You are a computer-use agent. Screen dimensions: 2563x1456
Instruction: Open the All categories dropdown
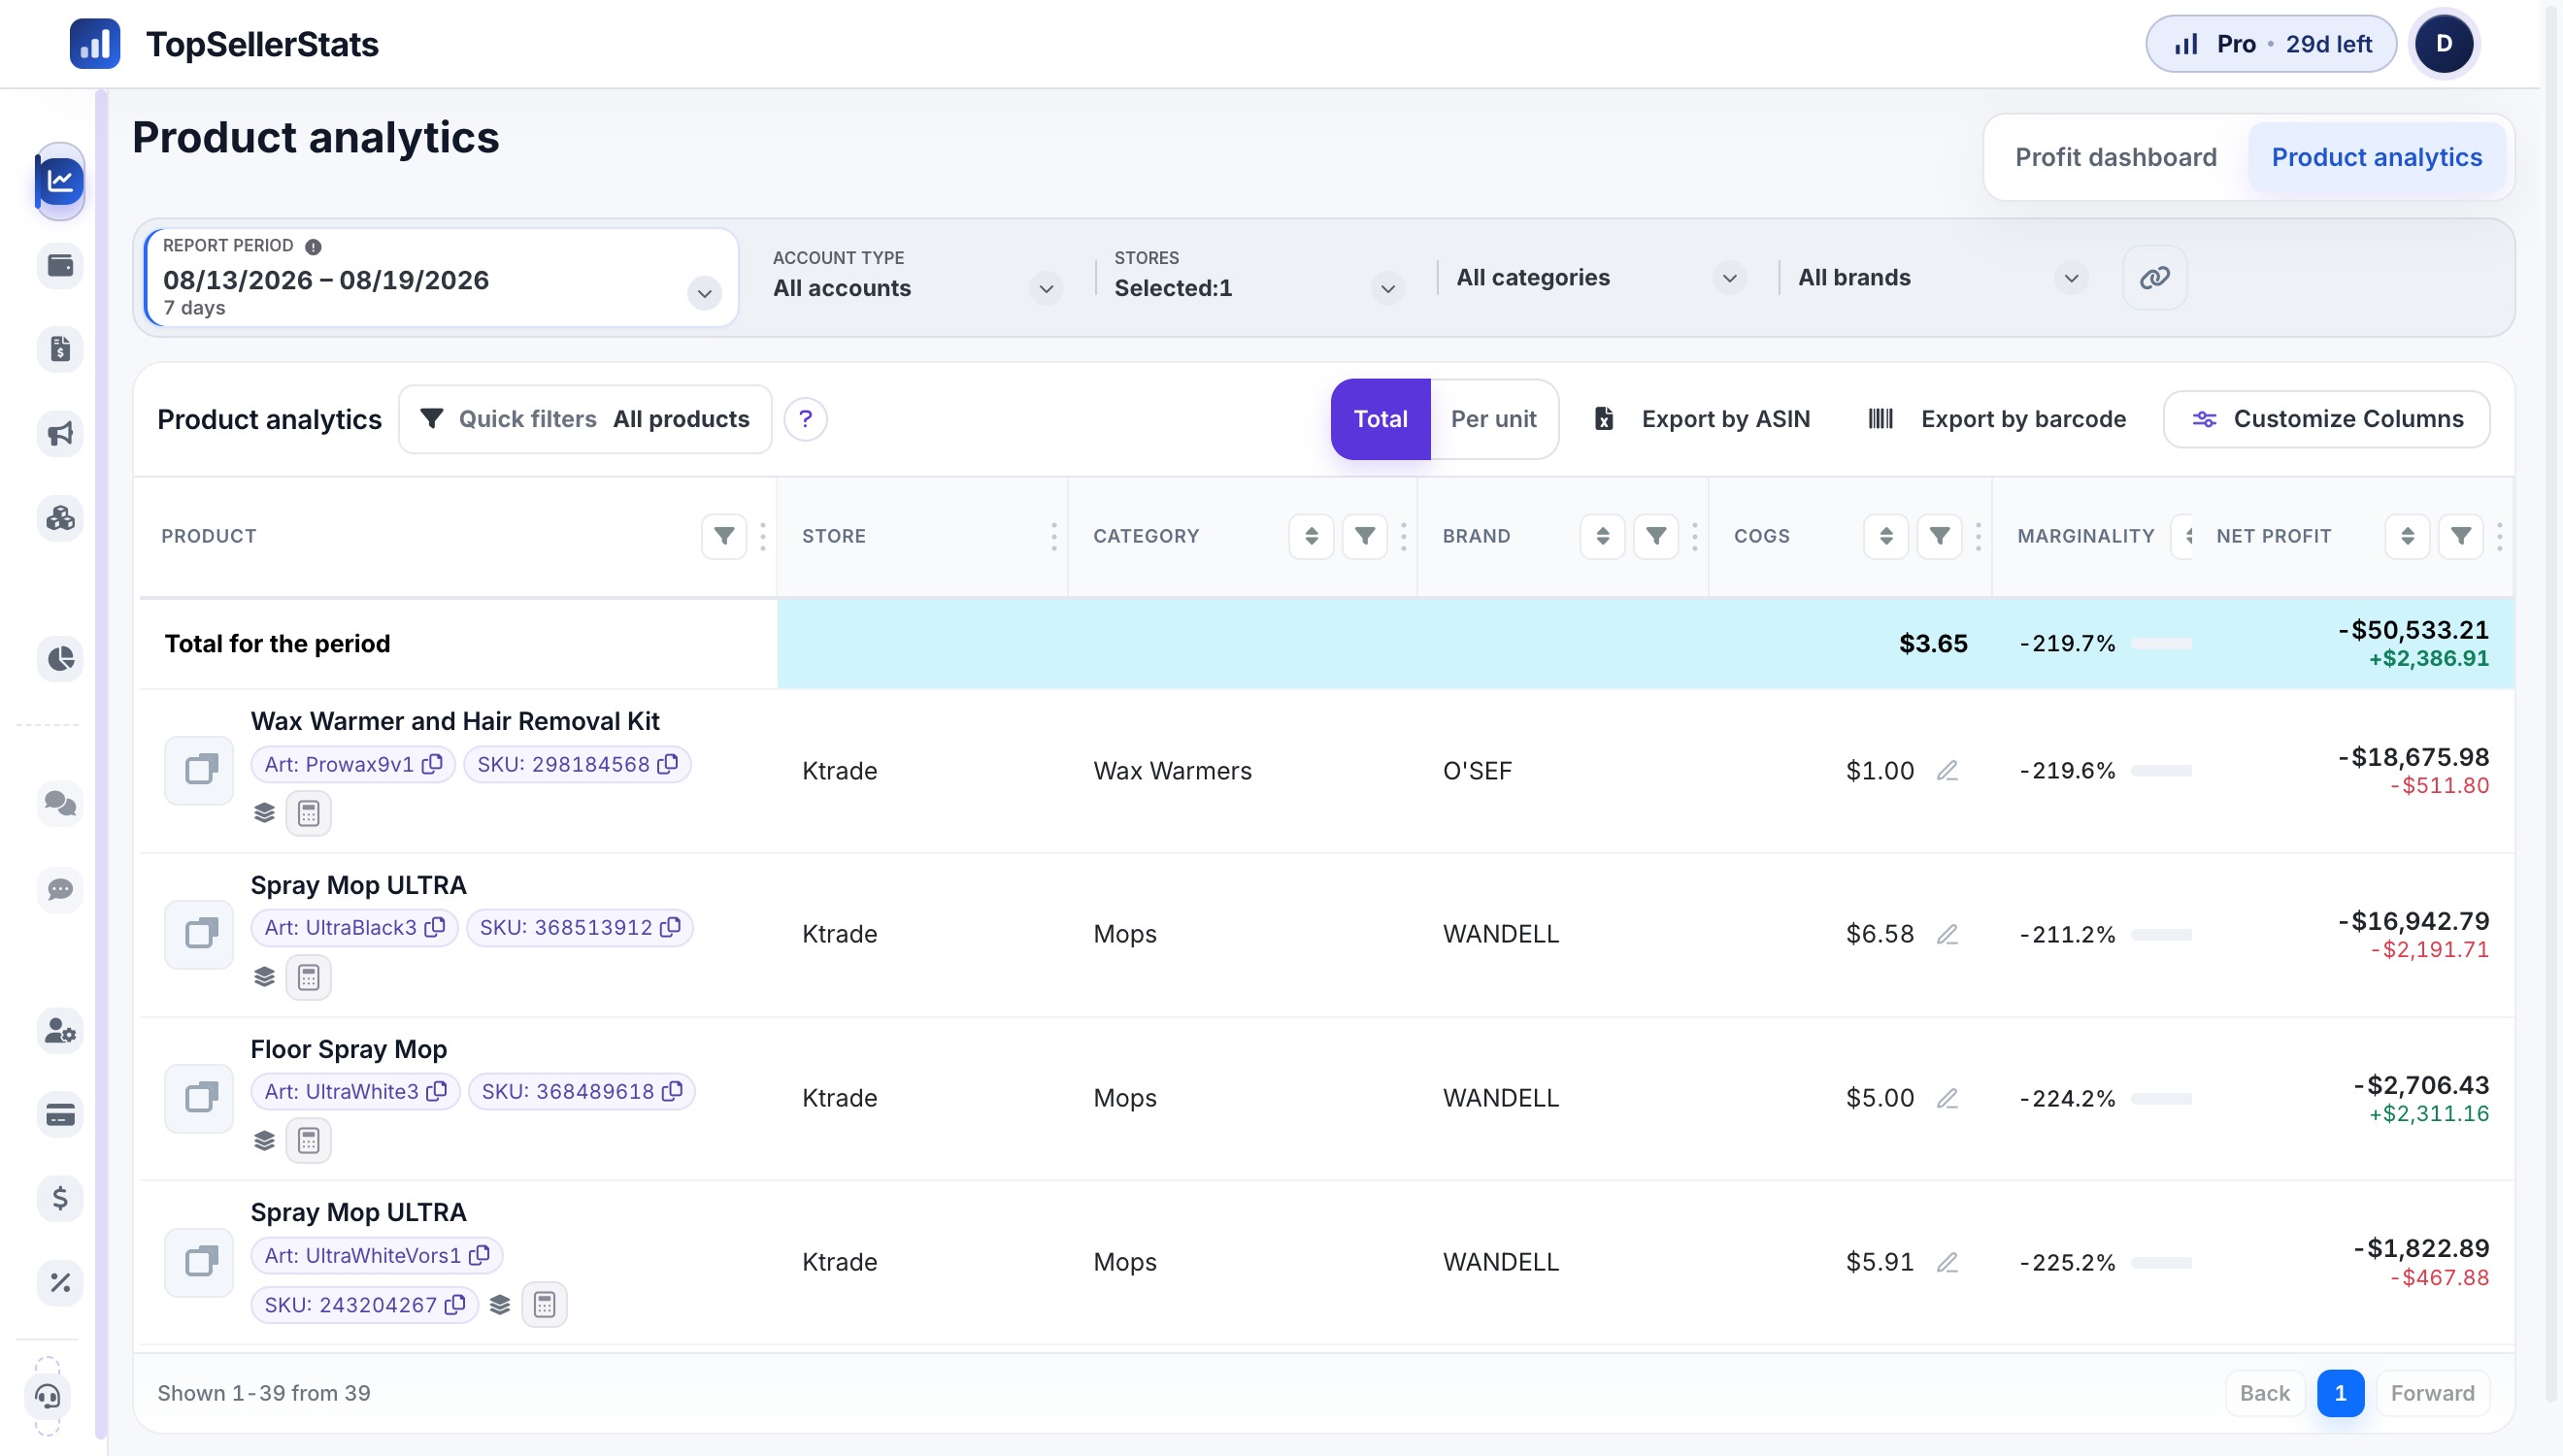[x=1601, y=278]
